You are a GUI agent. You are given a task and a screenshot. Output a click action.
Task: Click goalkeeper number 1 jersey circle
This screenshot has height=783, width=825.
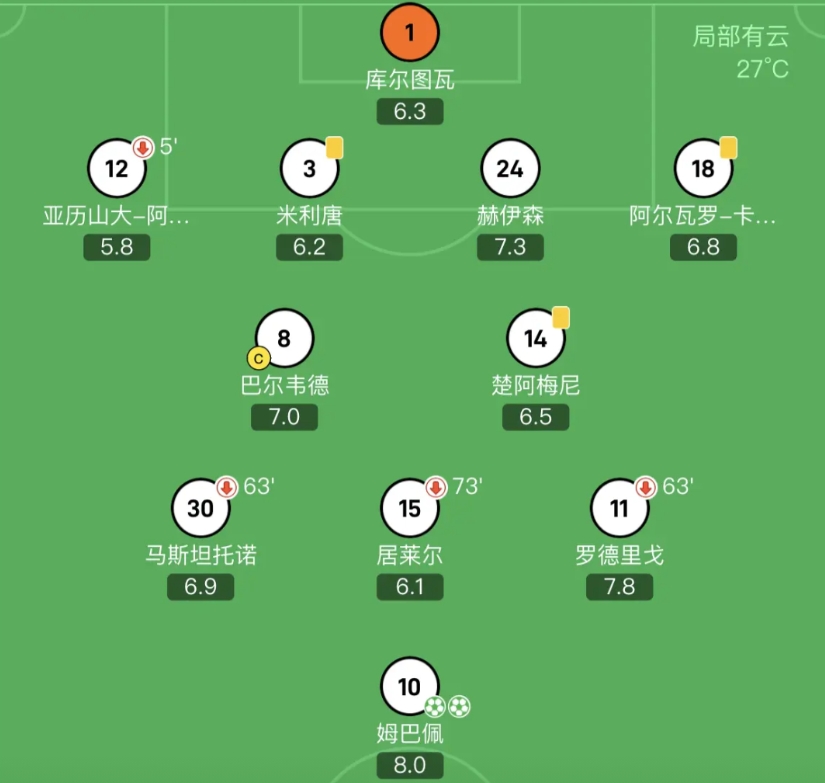coord(410,33)
